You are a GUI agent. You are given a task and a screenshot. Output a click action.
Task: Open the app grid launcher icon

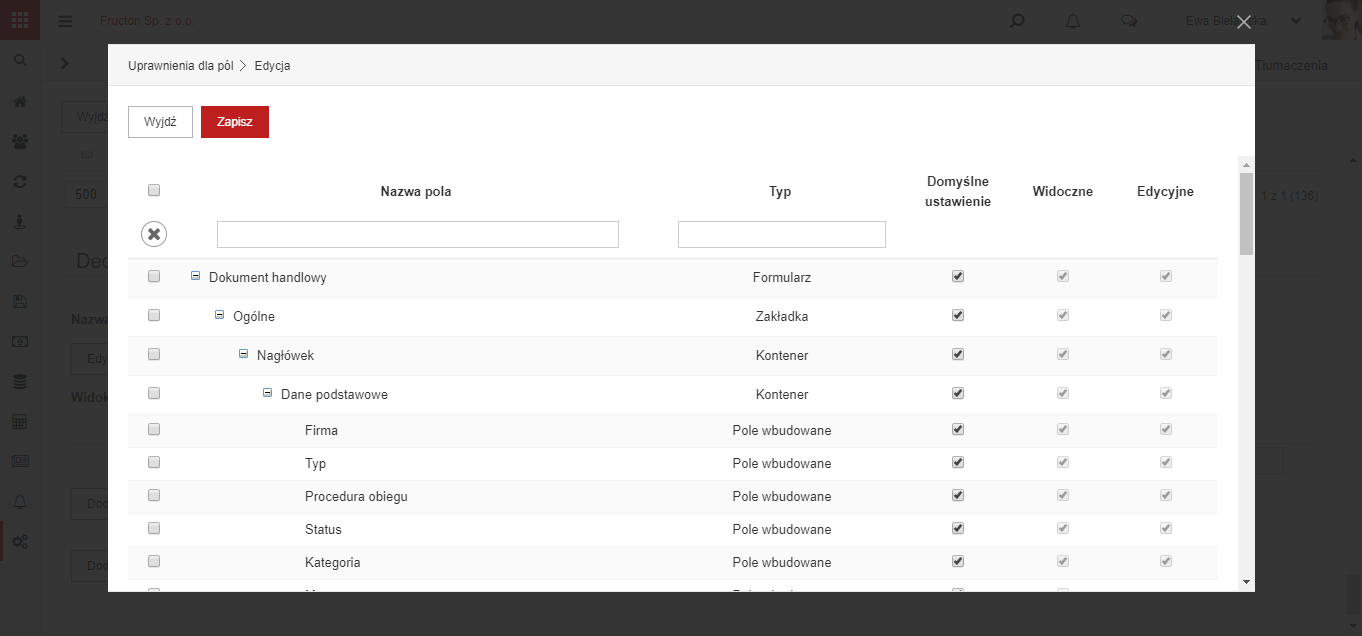(x=20, y=20)
